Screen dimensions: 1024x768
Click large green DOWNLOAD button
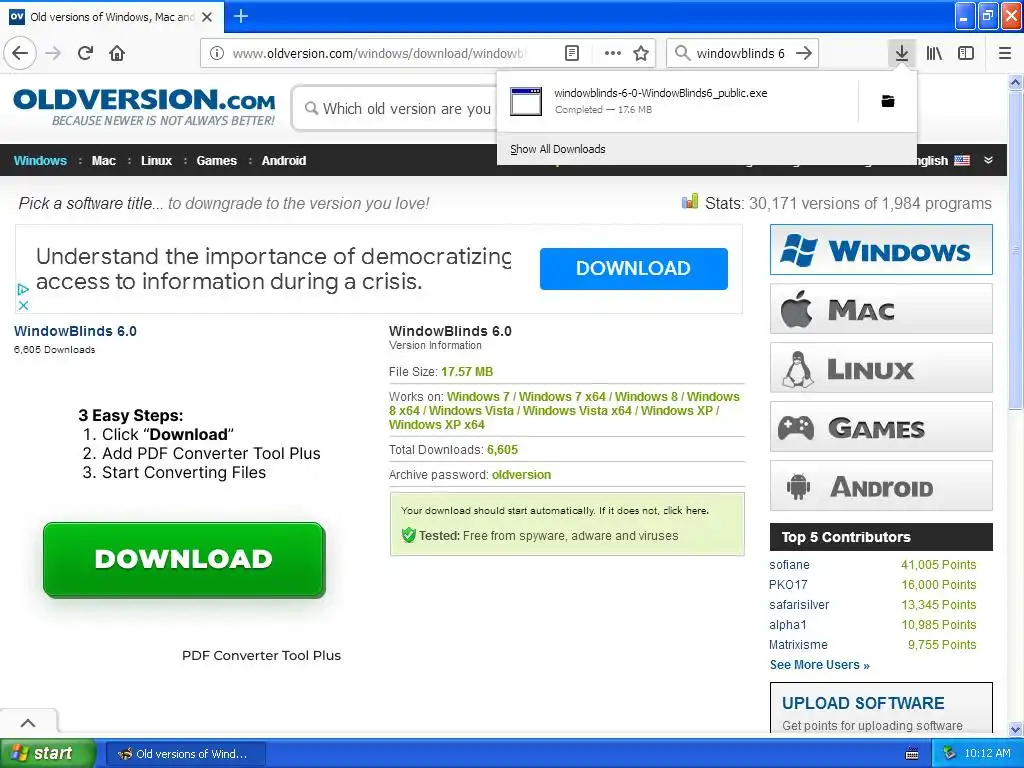(184, 560)
